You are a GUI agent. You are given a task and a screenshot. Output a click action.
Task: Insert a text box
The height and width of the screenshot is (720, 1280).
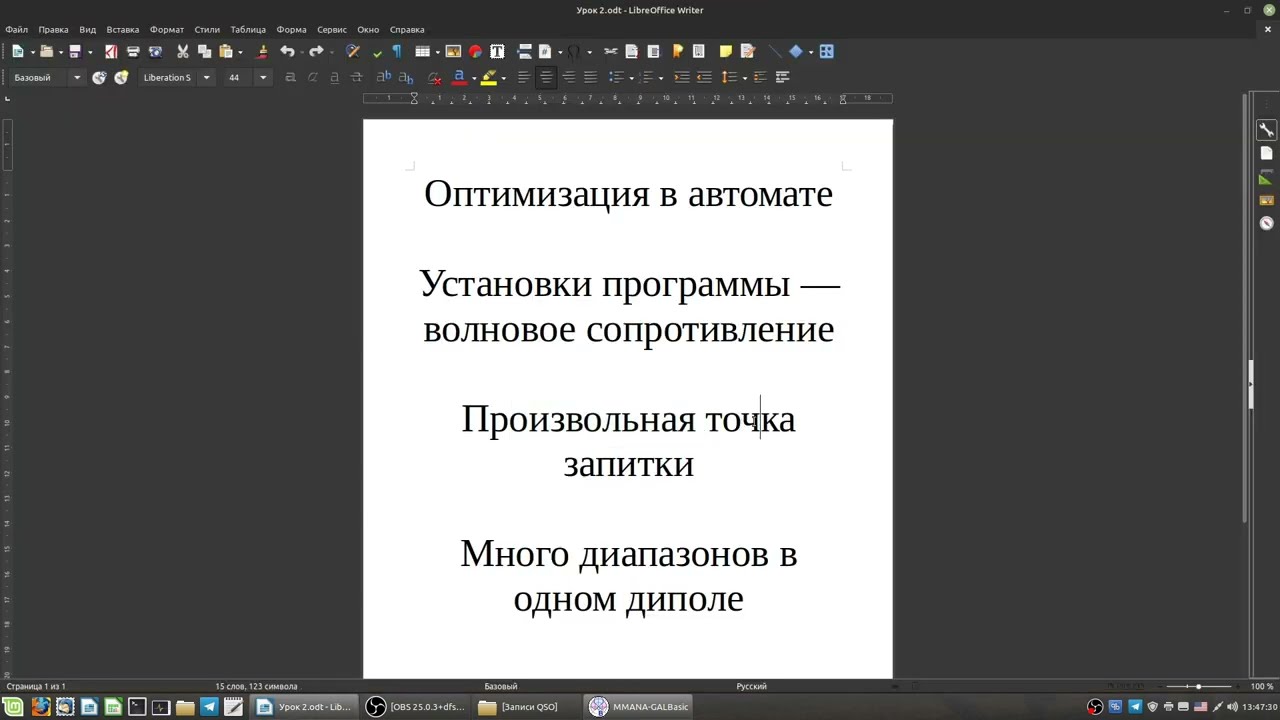click(497, 51)
